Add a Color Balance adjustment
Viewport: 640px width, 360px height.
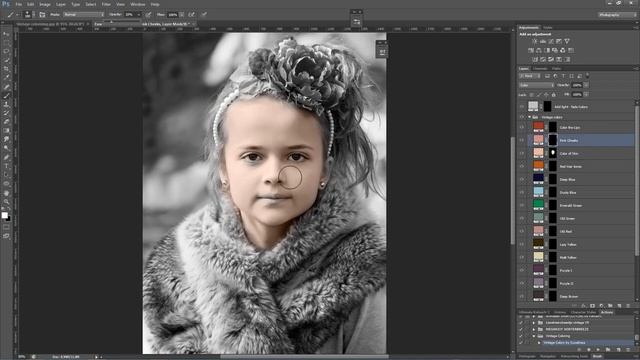(x=539, y=50)
